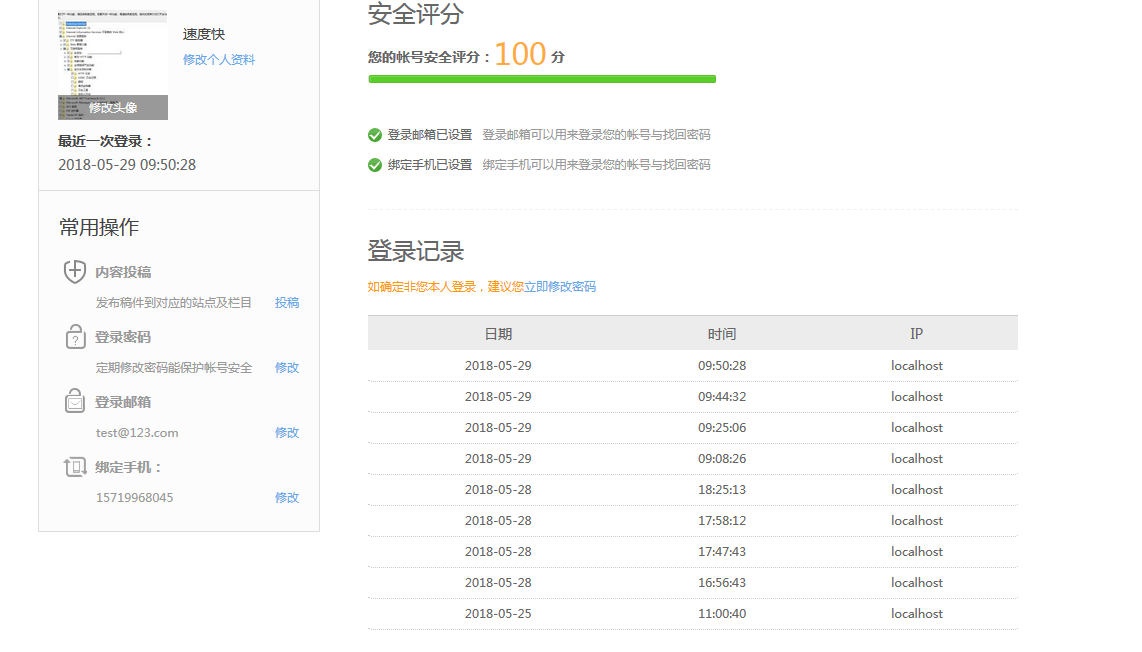
Task: Open 立即修改密码 link
Action: (x=560, y=287)
